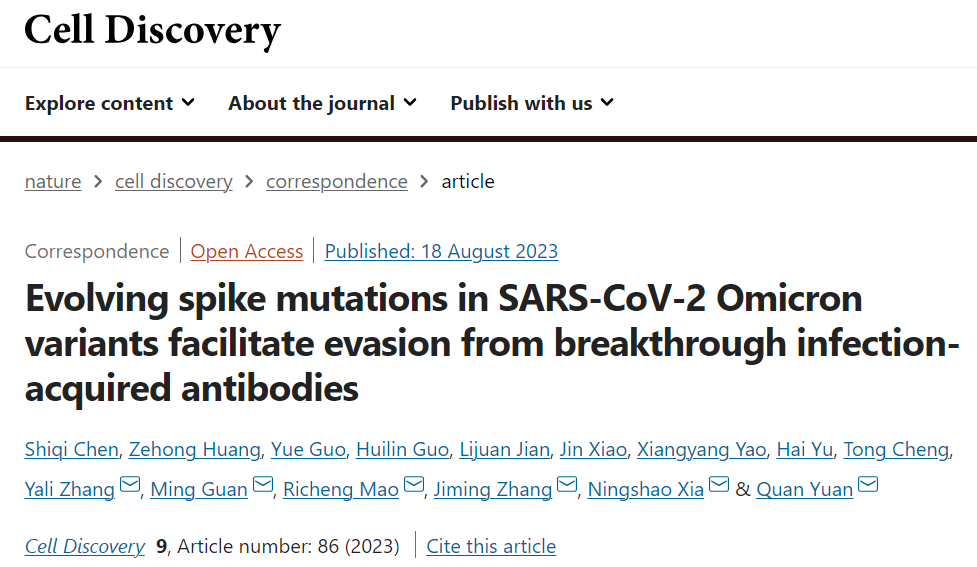Click the envelope icon after Jiming Zhang
The image size is (977, 567).
tap(567, 487)
